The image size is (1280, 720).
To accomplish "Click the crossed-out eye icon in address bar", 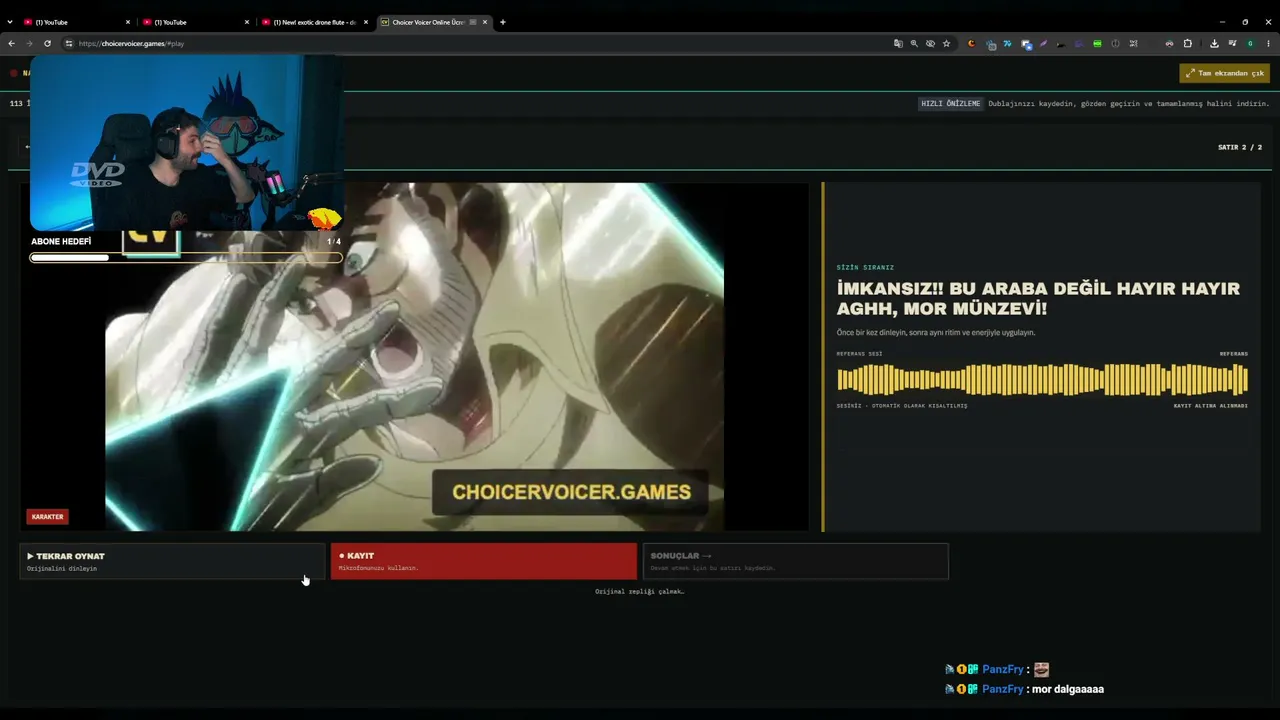I will 930,43.
